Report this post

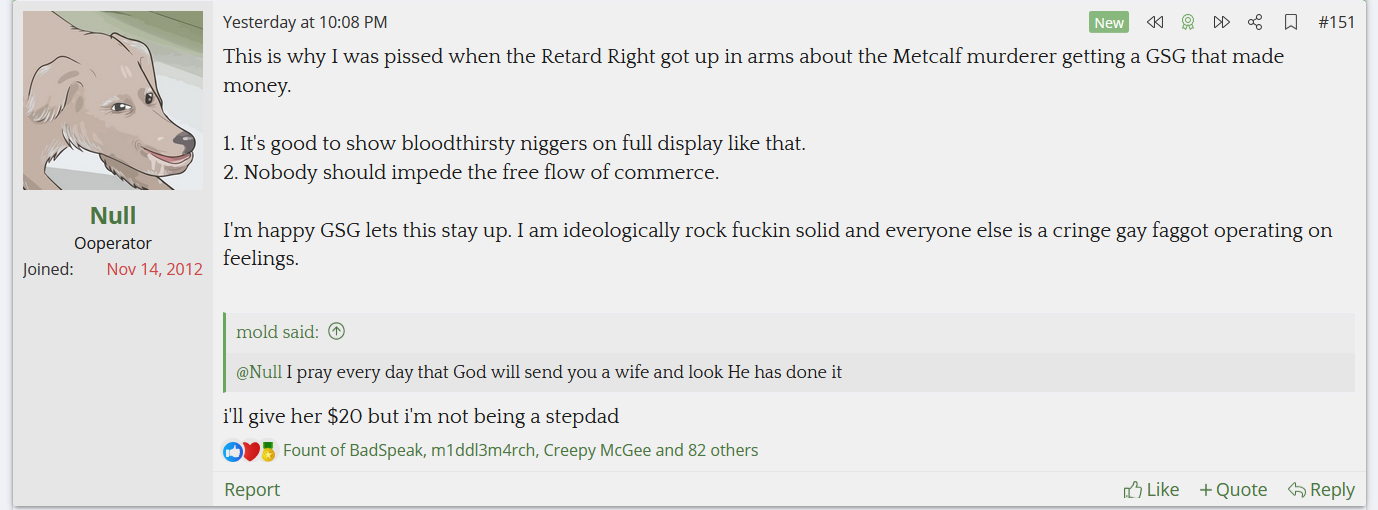[252, 489]
